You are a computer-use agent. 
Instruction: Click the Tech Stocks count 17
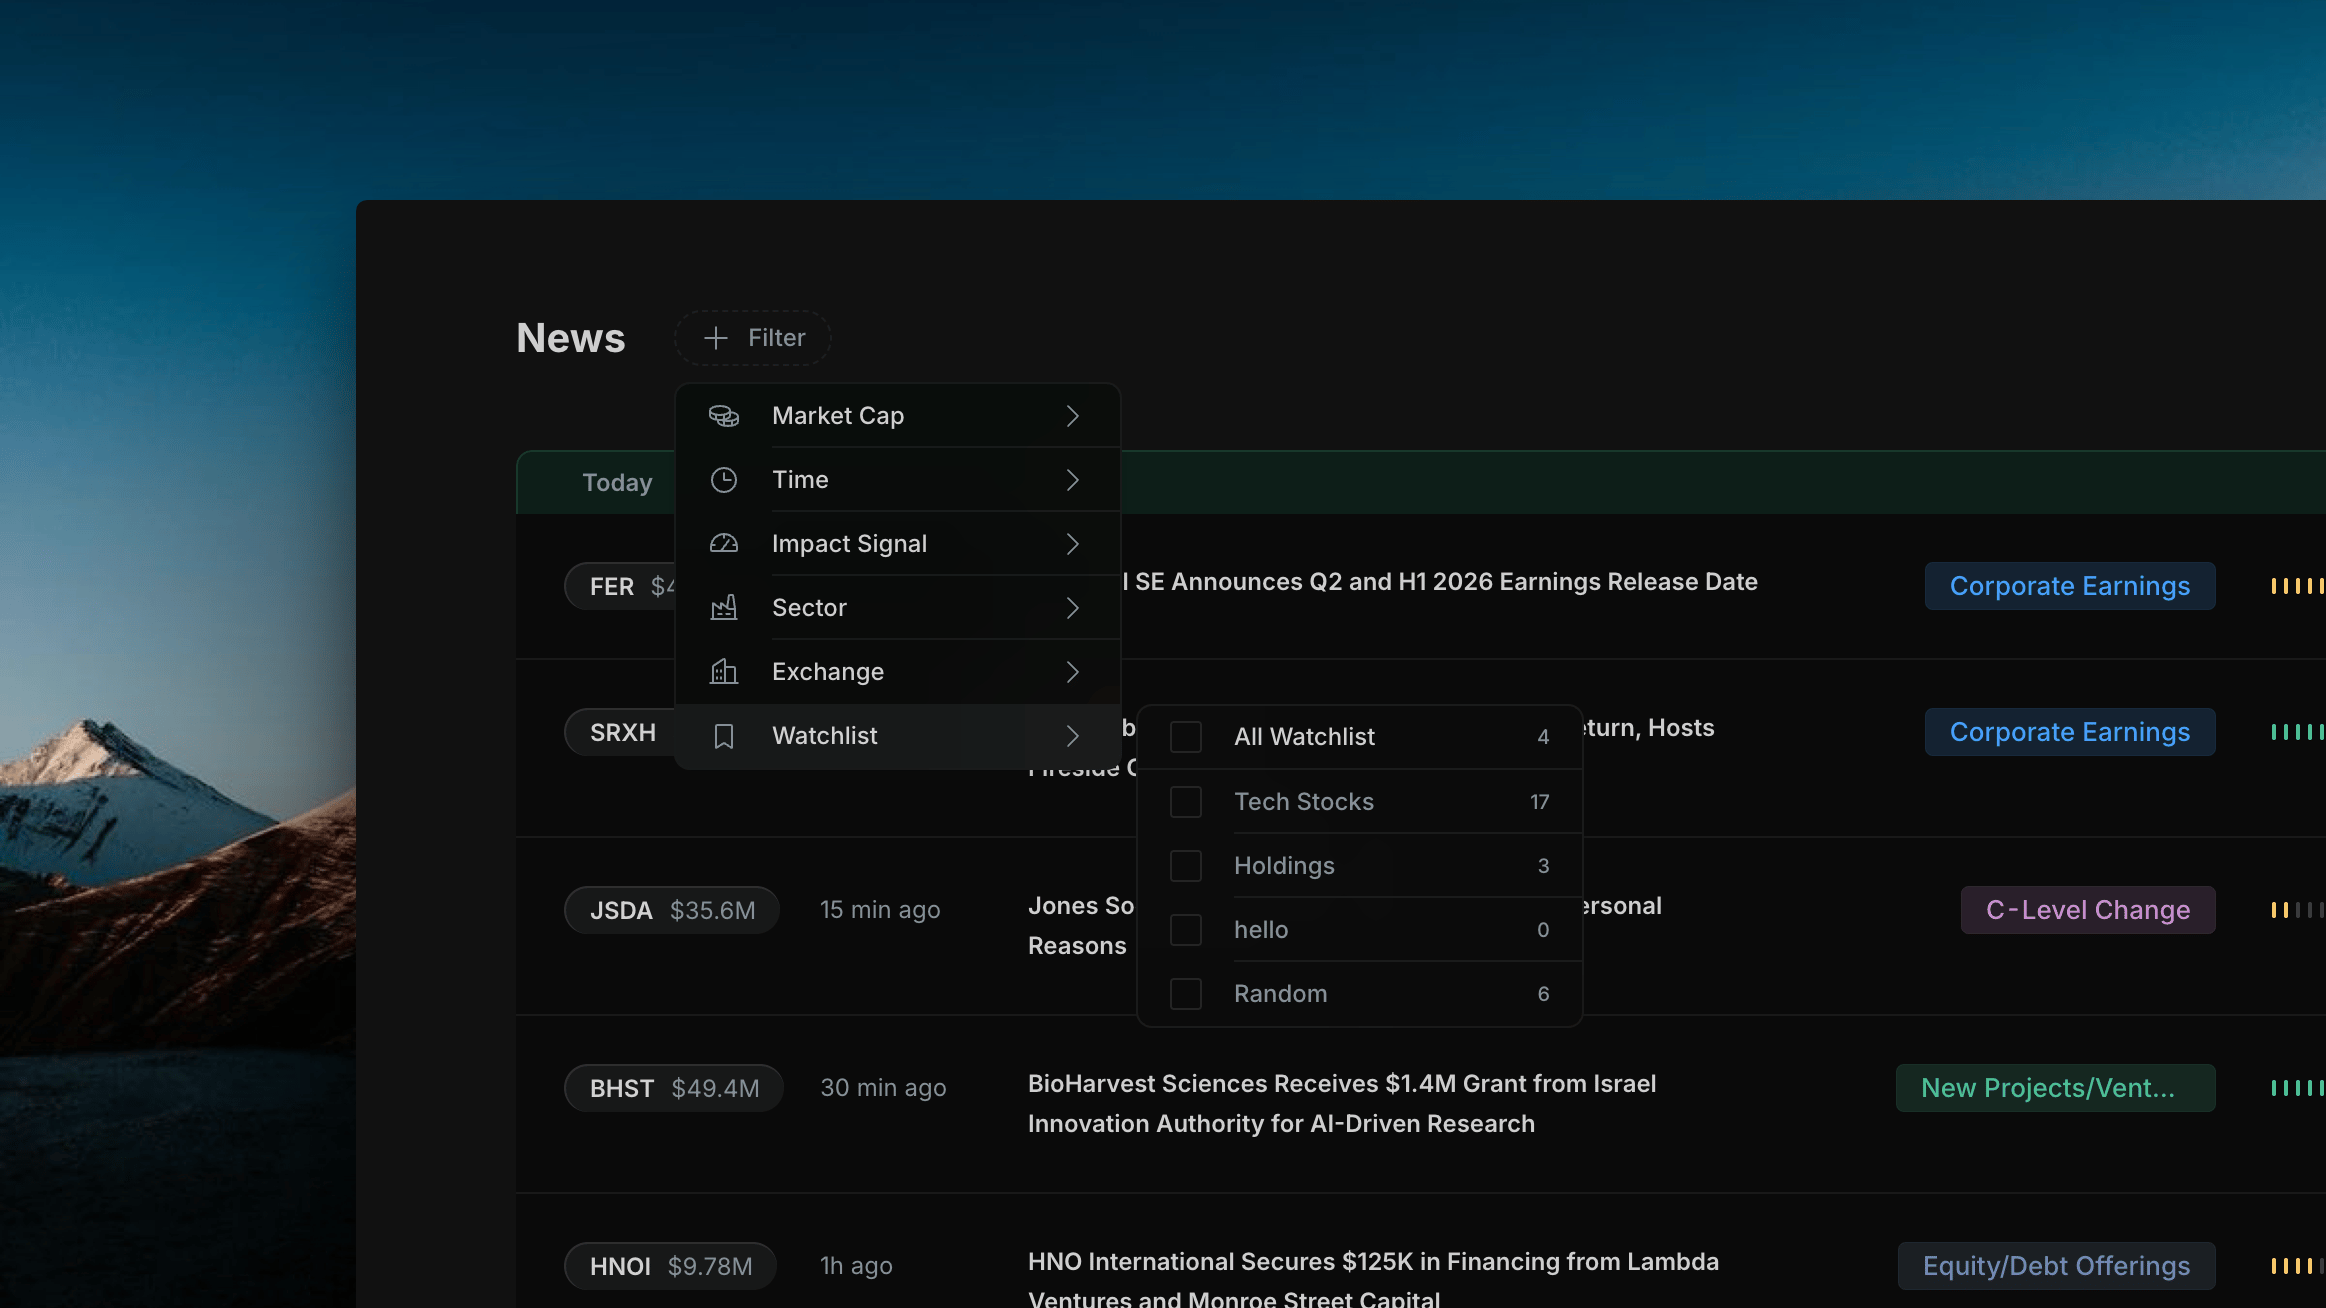tap(1540, 802)
